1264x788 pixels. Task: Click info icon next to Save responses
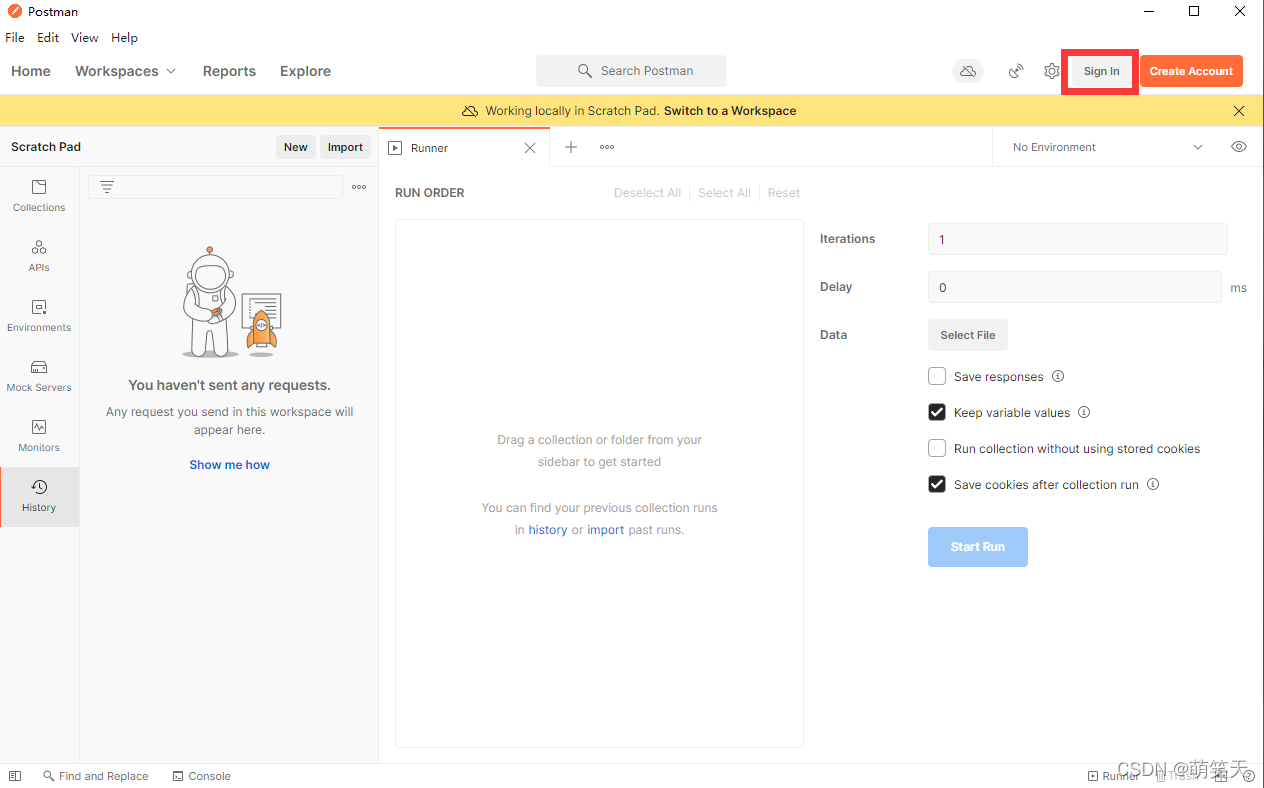coord(1058,377)
